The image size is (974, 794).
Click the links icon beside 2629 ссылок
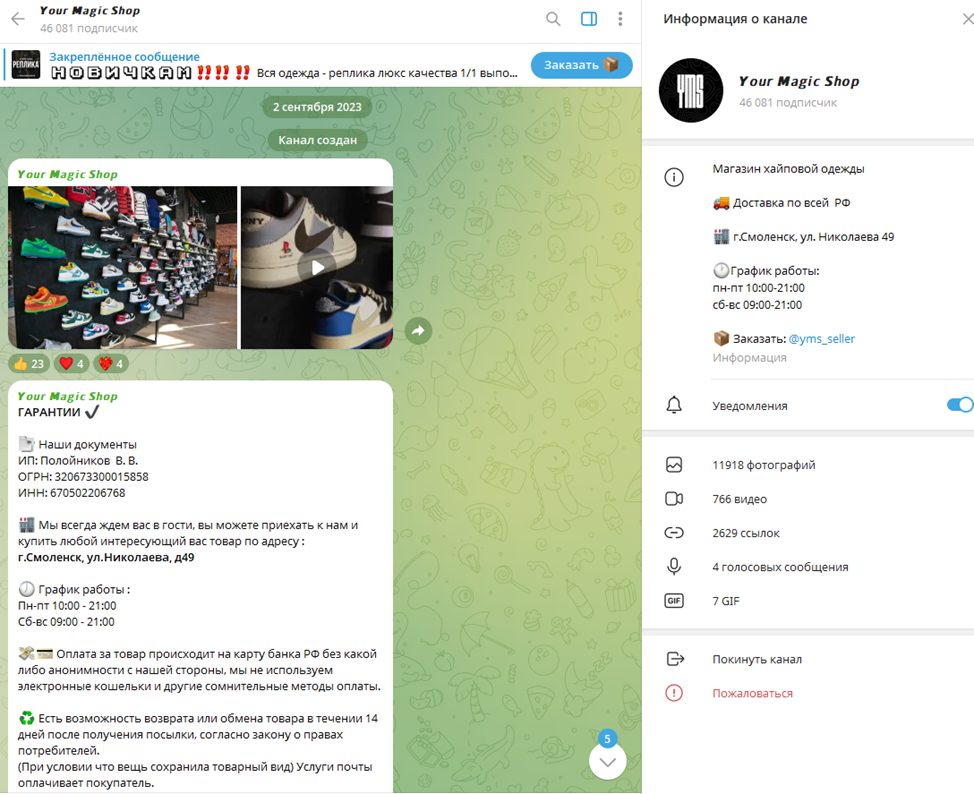coord(674,533)
